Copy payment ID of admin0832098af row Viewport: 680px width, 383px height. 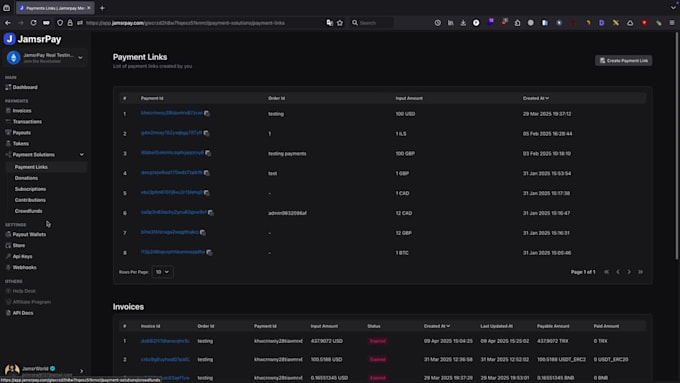pos(211,213)
